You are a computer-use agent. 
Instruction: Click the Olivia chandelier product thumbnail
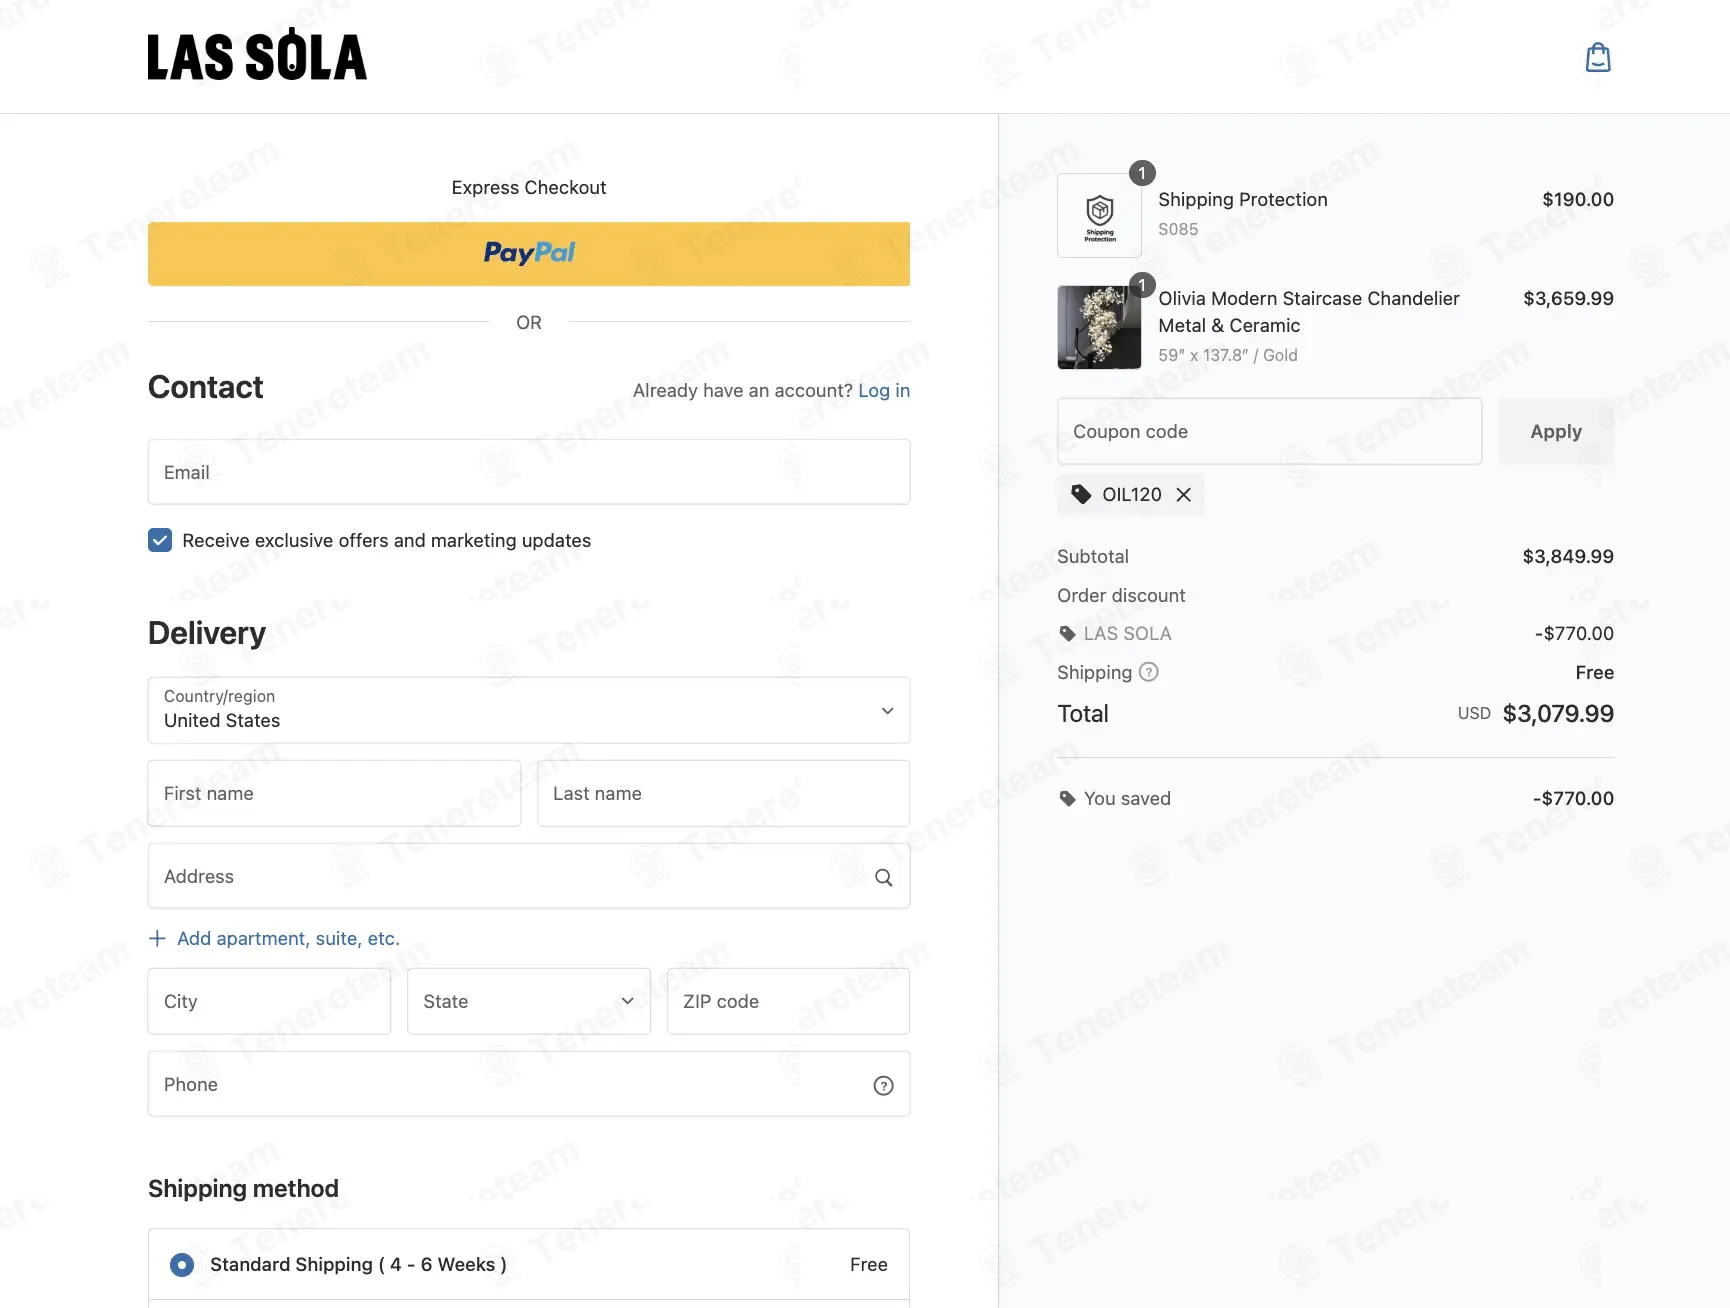pos(1099,327)
